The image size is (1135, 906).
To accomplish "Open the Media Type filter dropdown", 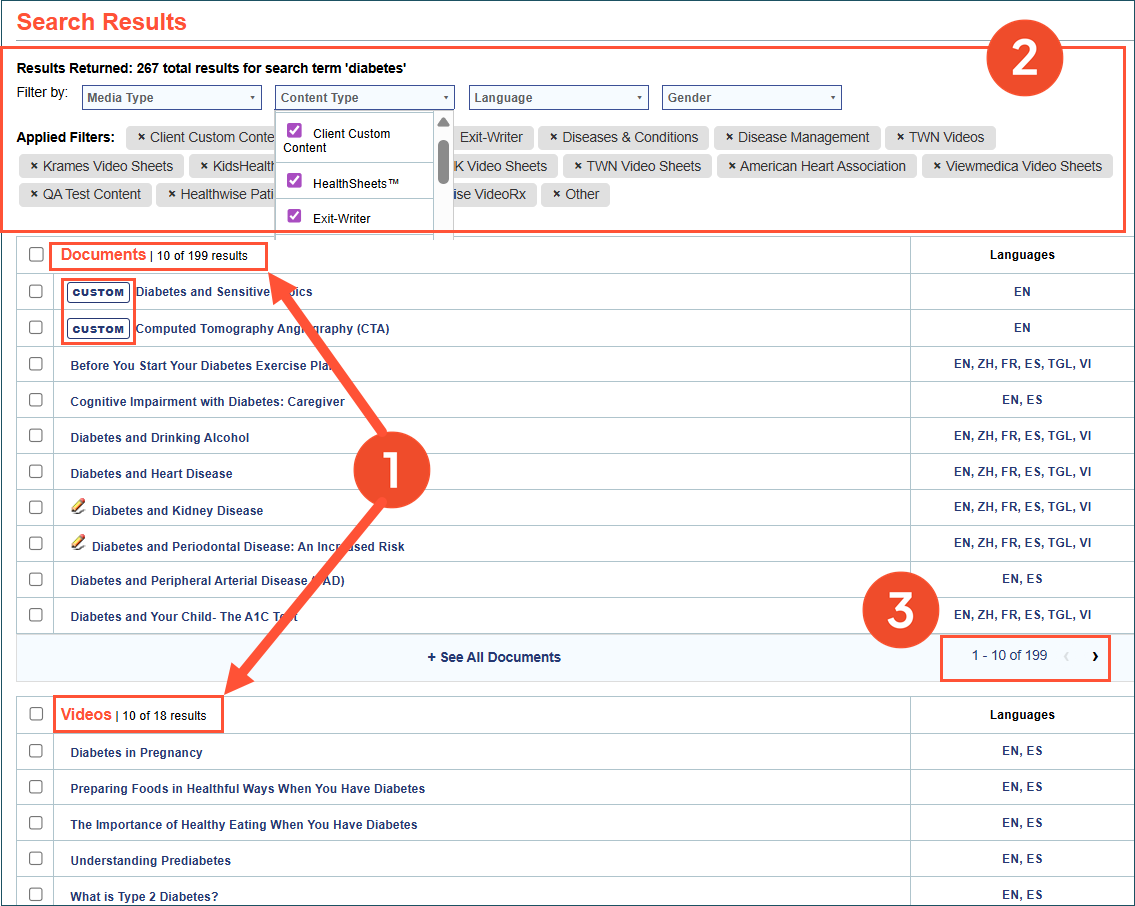I will pos(171,97).
